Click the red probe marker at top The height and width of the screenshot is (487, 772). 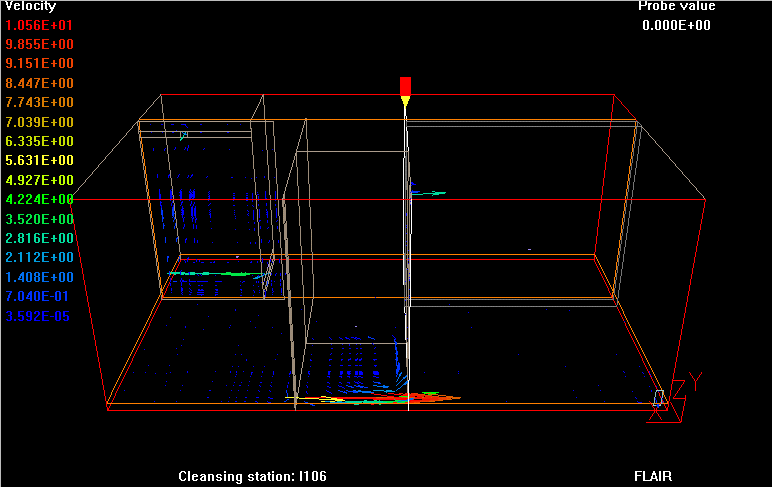[x=405, y=84]
